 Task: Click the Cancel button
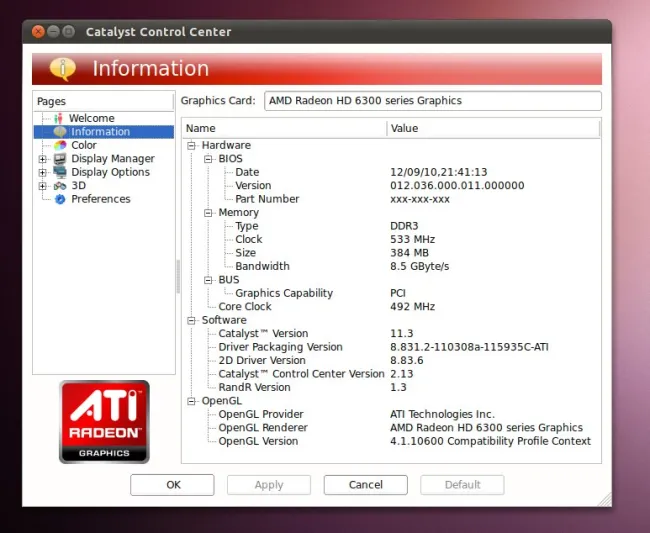tap(366, 485)
